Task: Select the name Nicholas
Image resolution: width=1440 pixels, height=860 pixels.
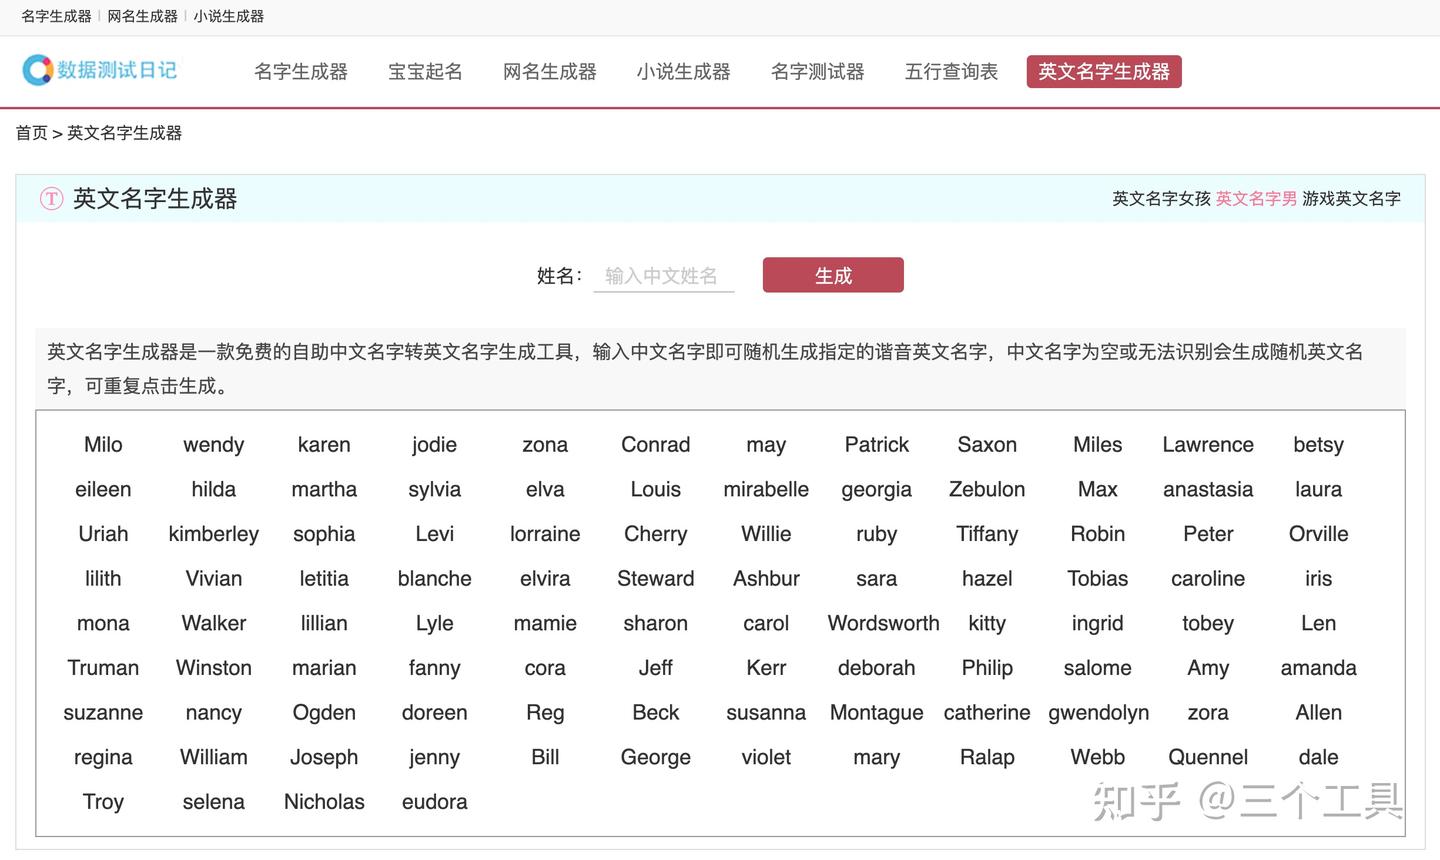Action: tap(324, 802)
